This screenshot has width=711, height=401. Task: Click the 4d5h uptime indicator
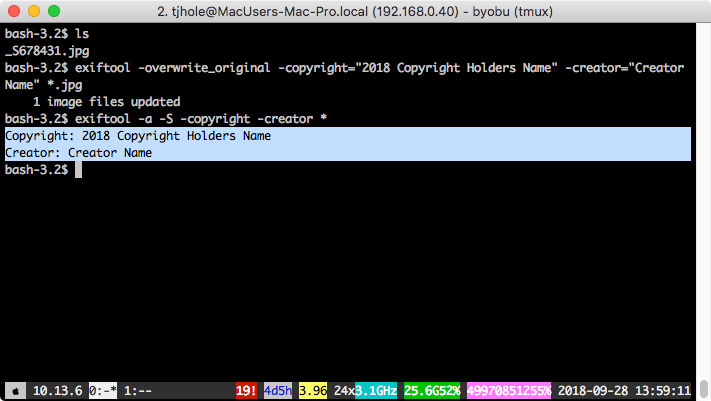[278, 391]
